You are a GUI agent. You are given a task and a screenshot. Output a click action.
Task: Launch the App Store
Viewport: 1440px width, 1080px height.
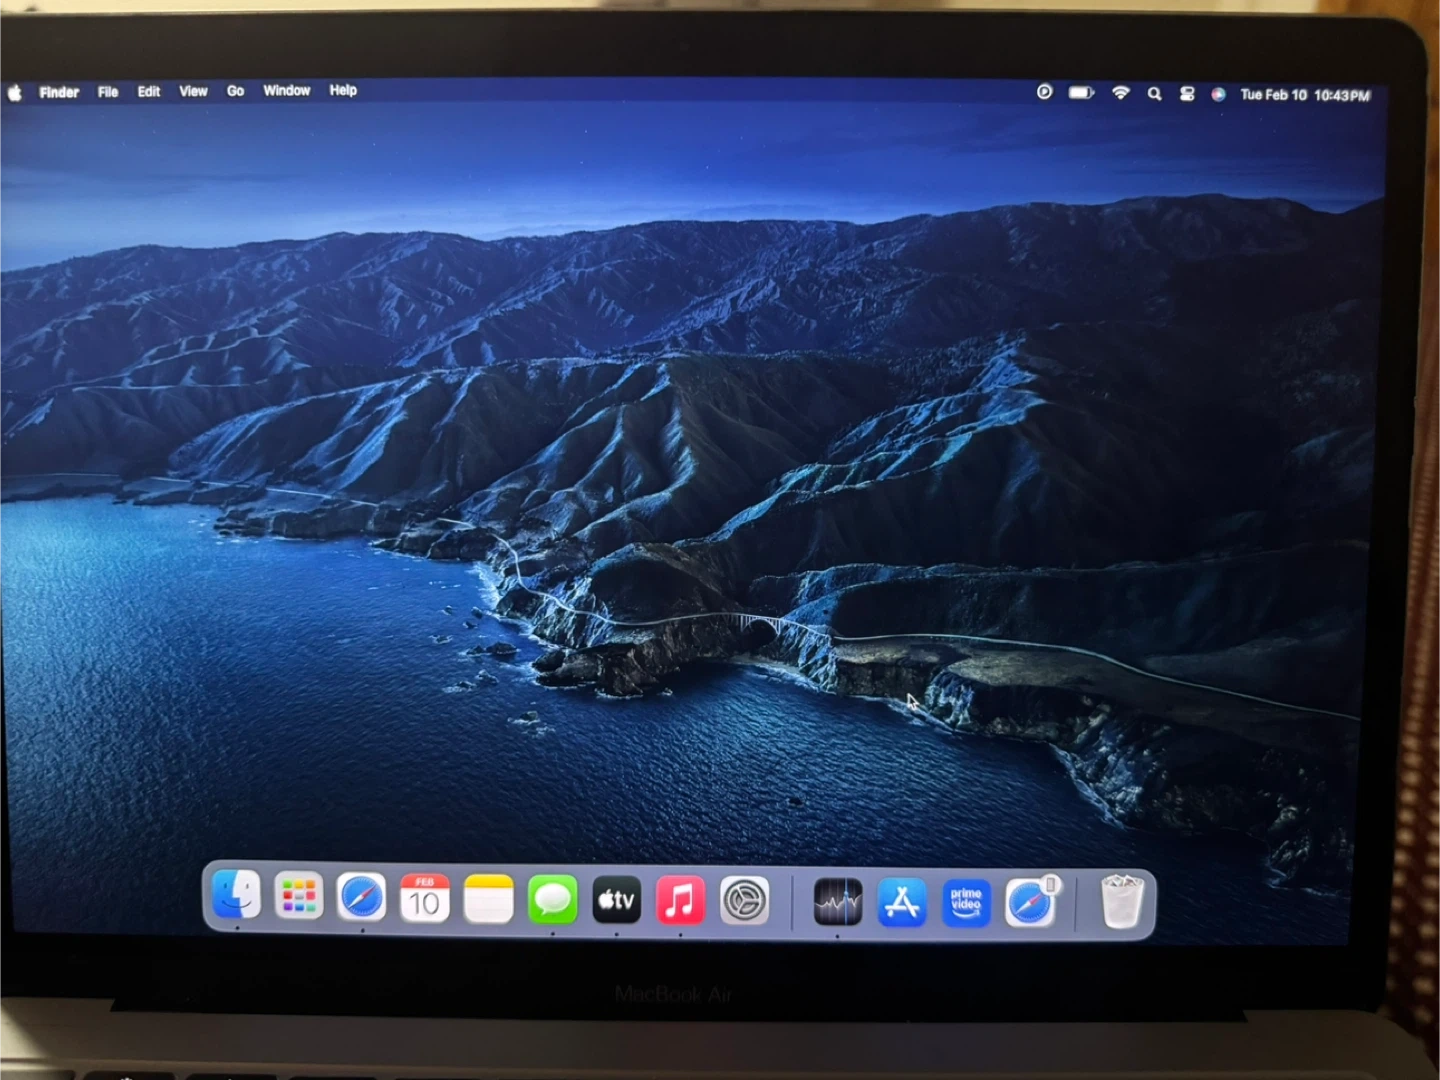pyautogui.click(x=902, y=903)
